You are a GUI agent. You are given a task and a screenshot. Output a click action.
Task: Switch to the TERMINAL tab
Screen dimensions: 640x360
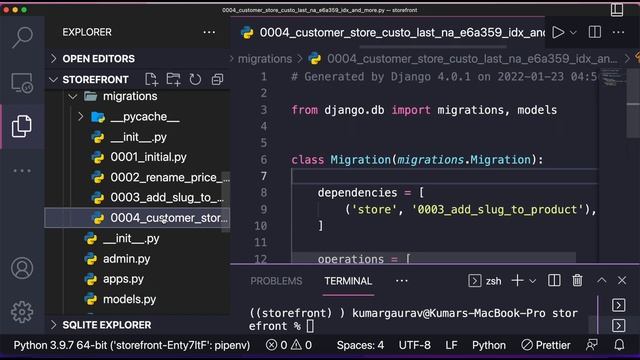coord(348,281)
